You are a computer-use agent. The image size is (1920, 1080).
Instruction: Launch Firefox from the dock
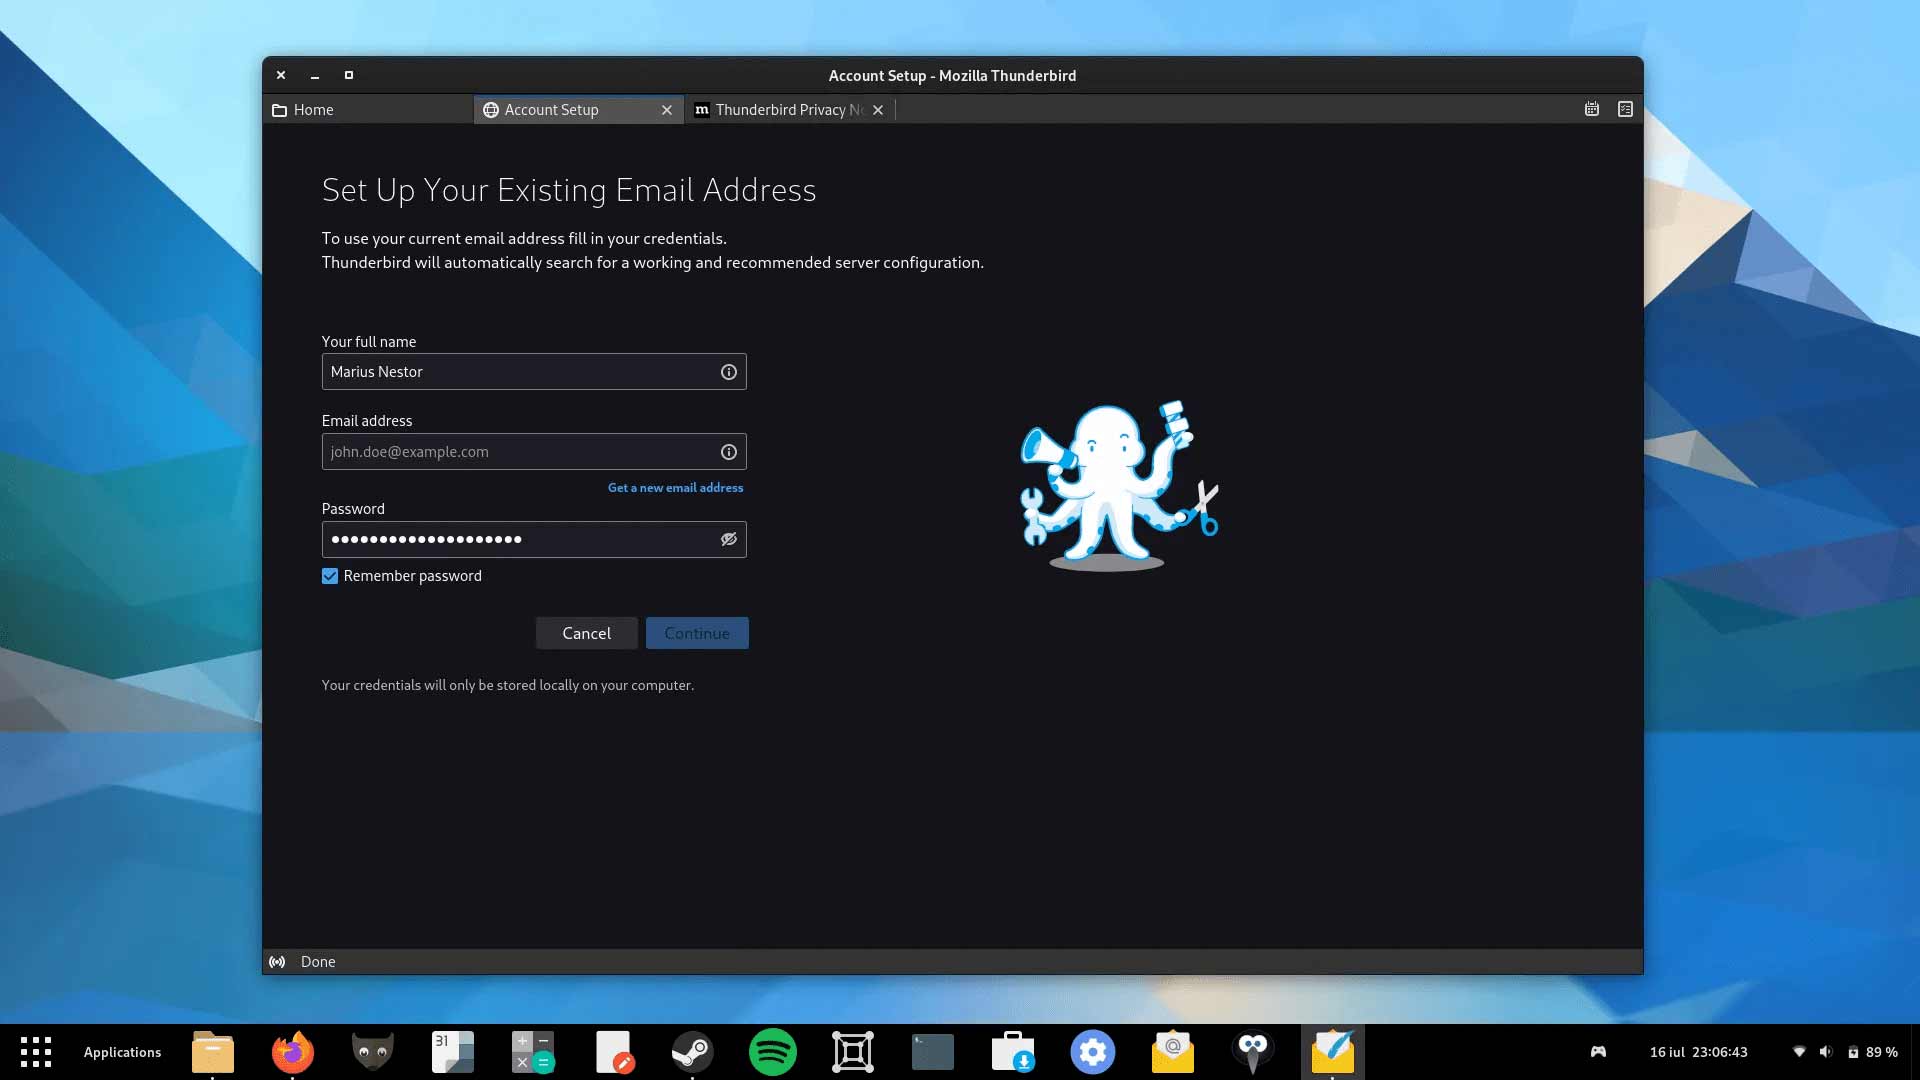click(293, 1052)
